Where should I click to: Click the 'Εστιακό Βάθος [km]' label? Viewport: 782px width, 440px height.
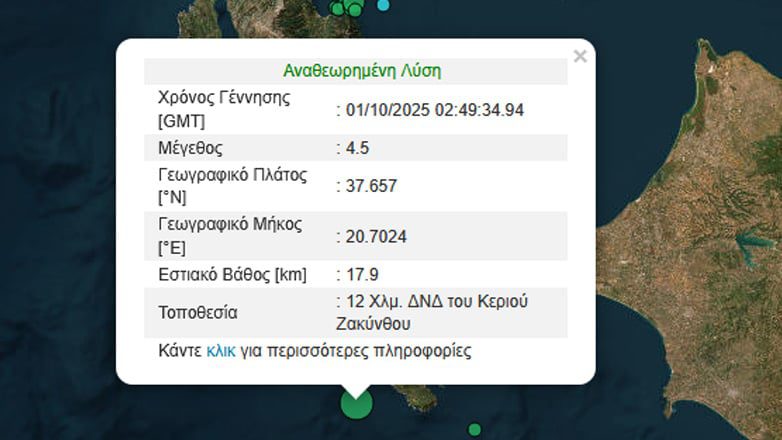(x=232, y=274)
